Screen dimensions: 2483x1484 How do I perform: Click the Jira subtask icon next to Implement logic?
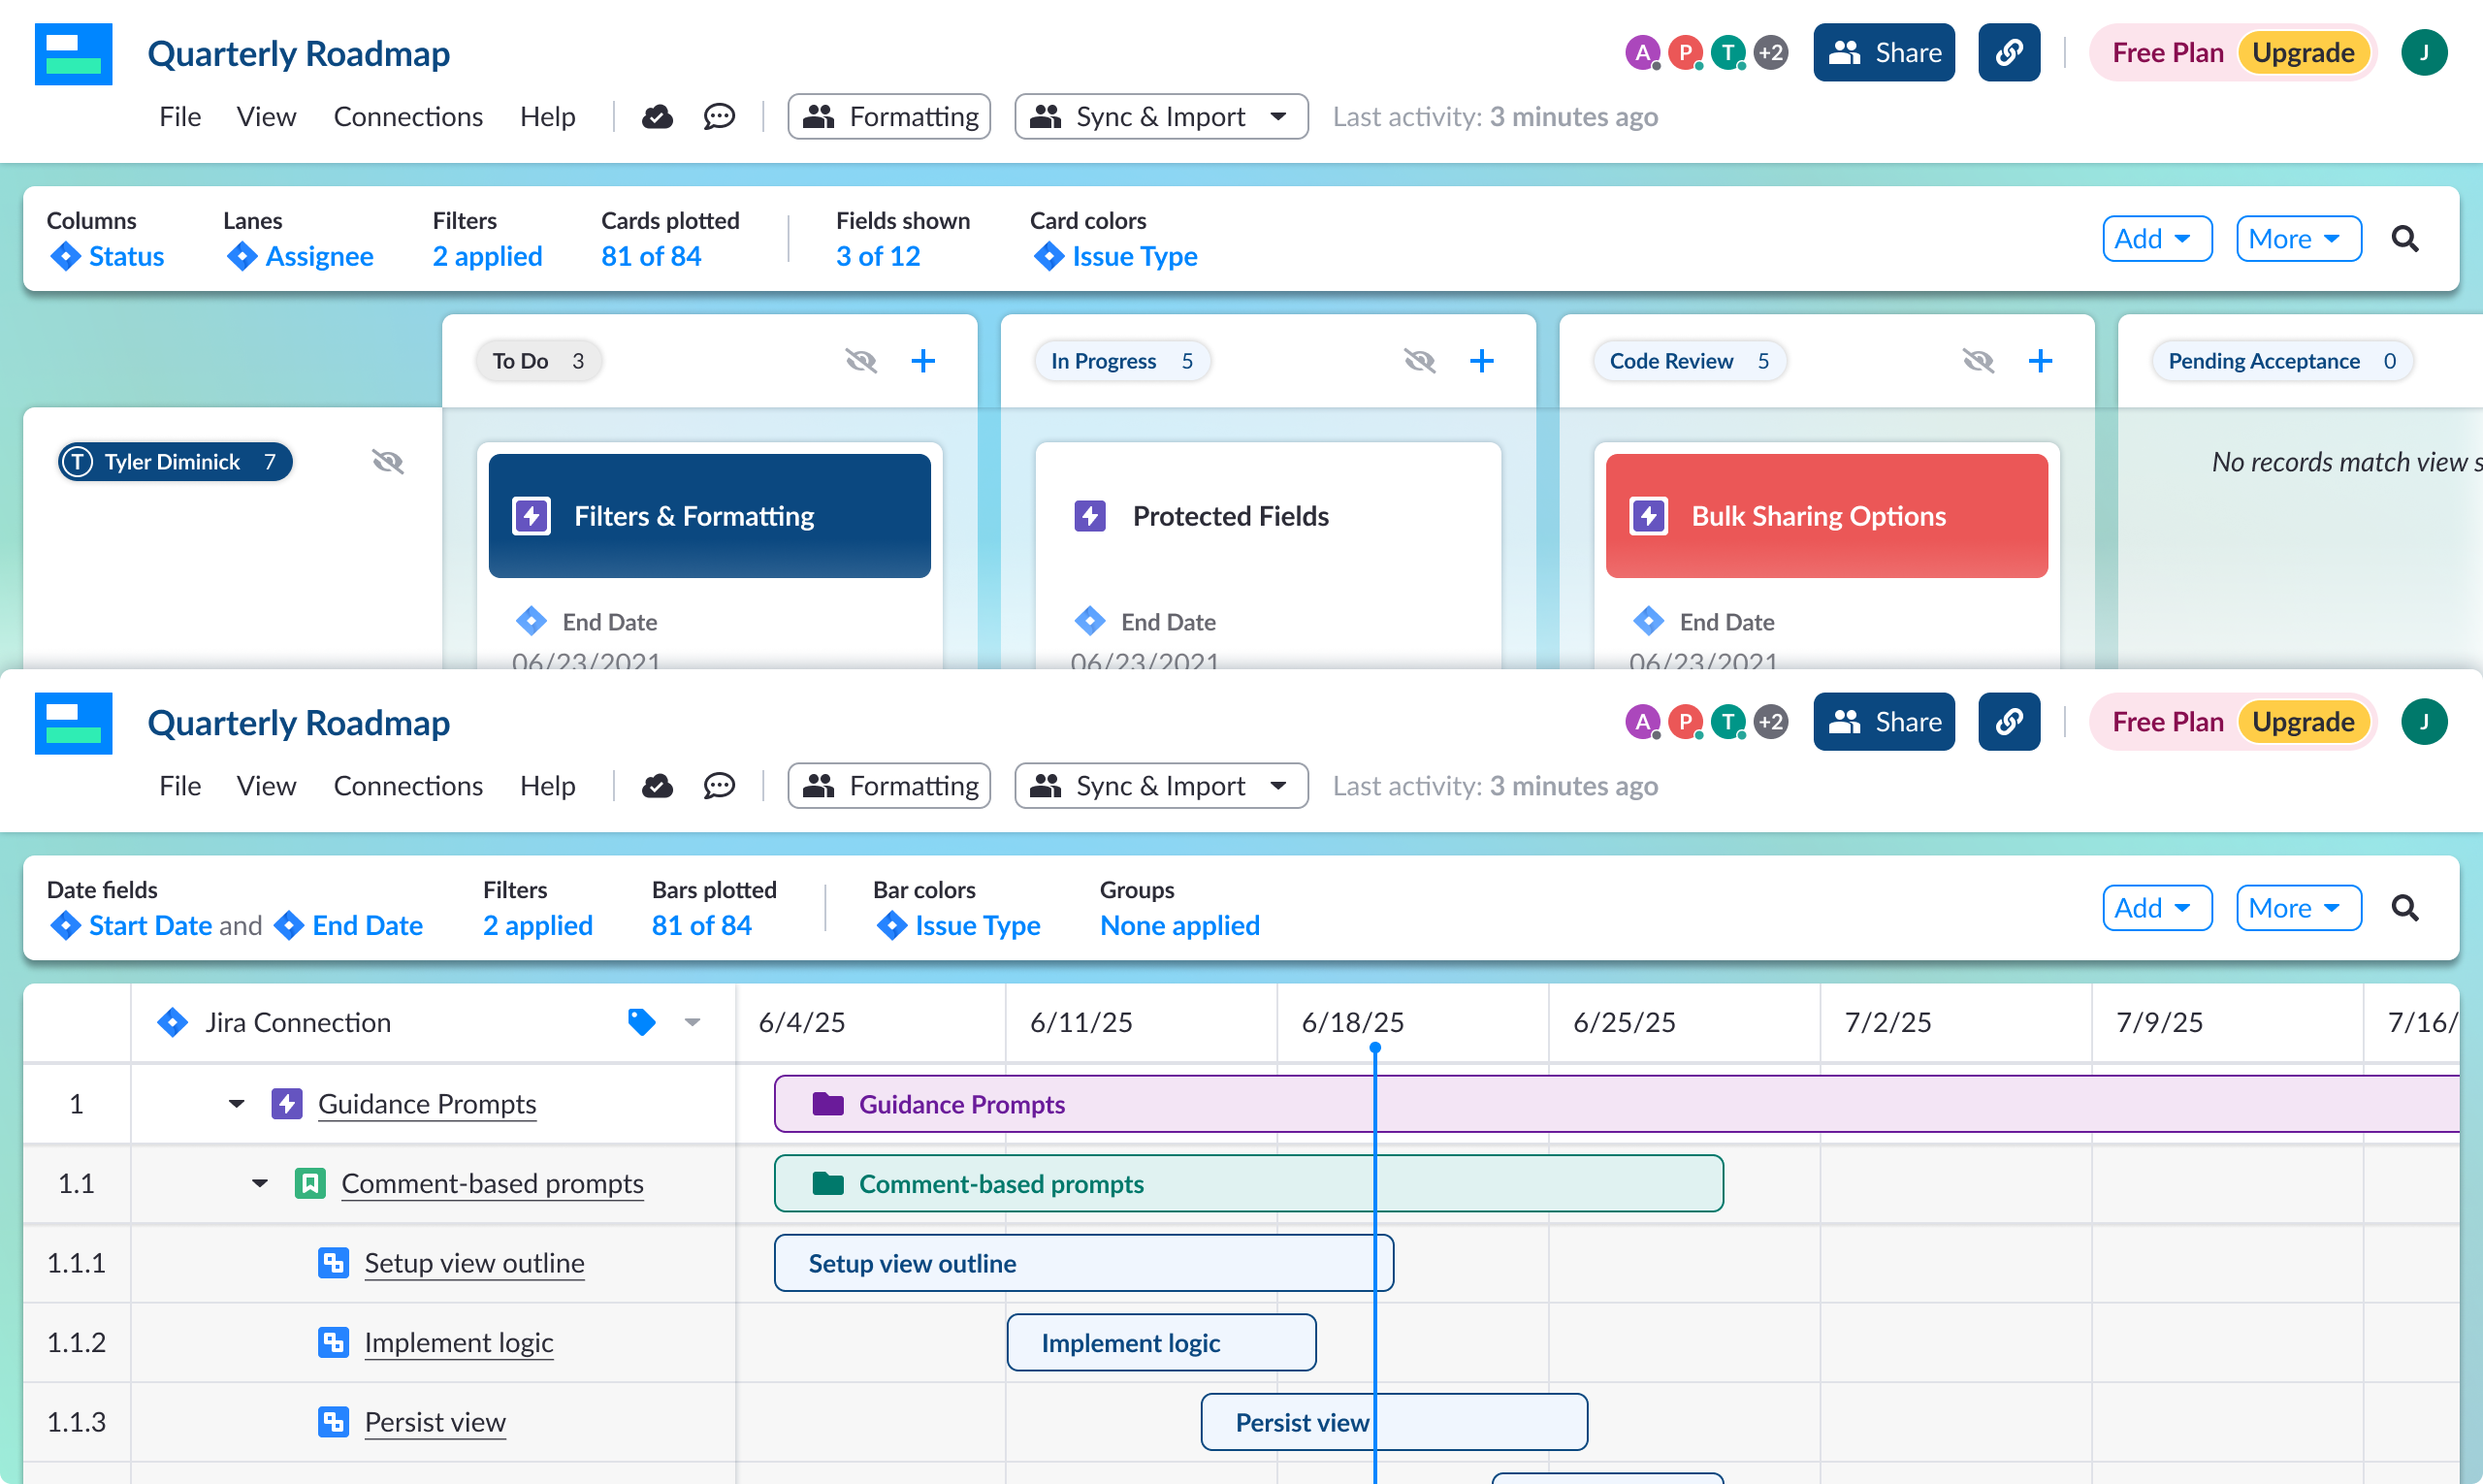tap(334, 1342)
